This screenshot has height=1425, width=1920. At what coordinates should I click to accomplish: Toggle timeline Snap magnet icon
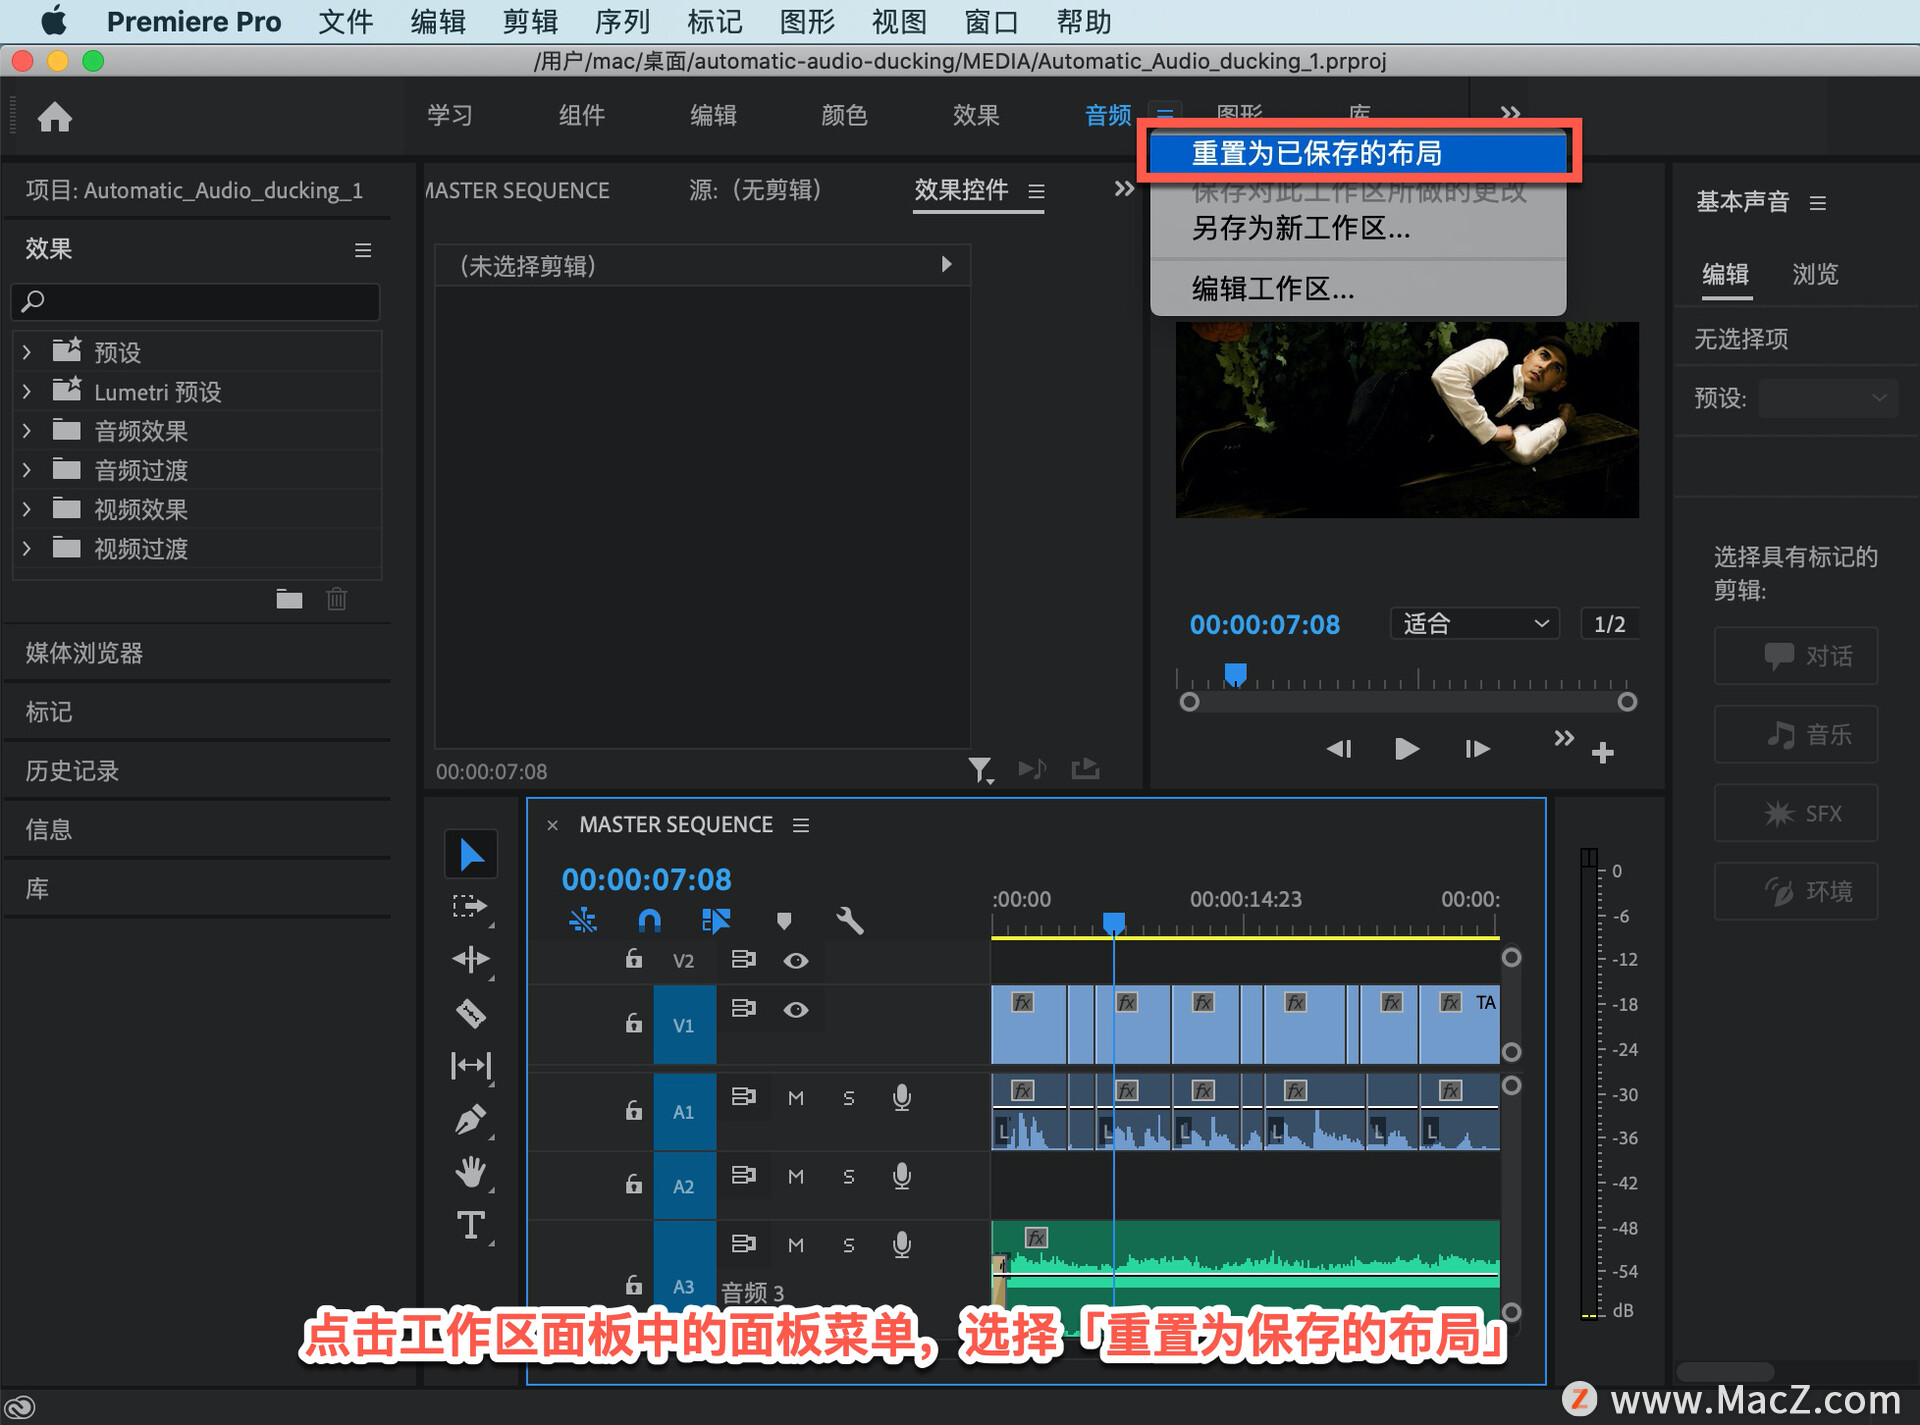point(649,920)
